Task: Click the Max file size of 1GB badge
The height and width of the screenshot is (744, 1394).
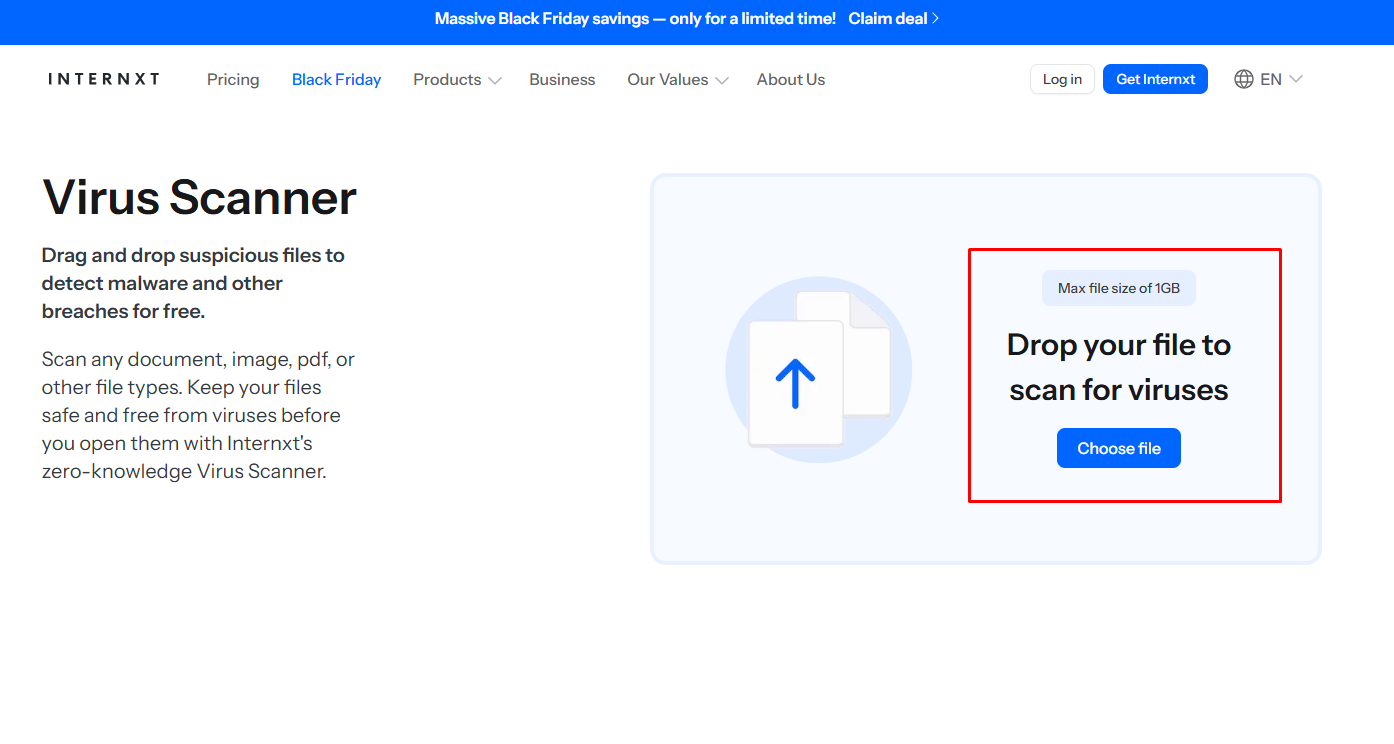Action: [1118, 288]
